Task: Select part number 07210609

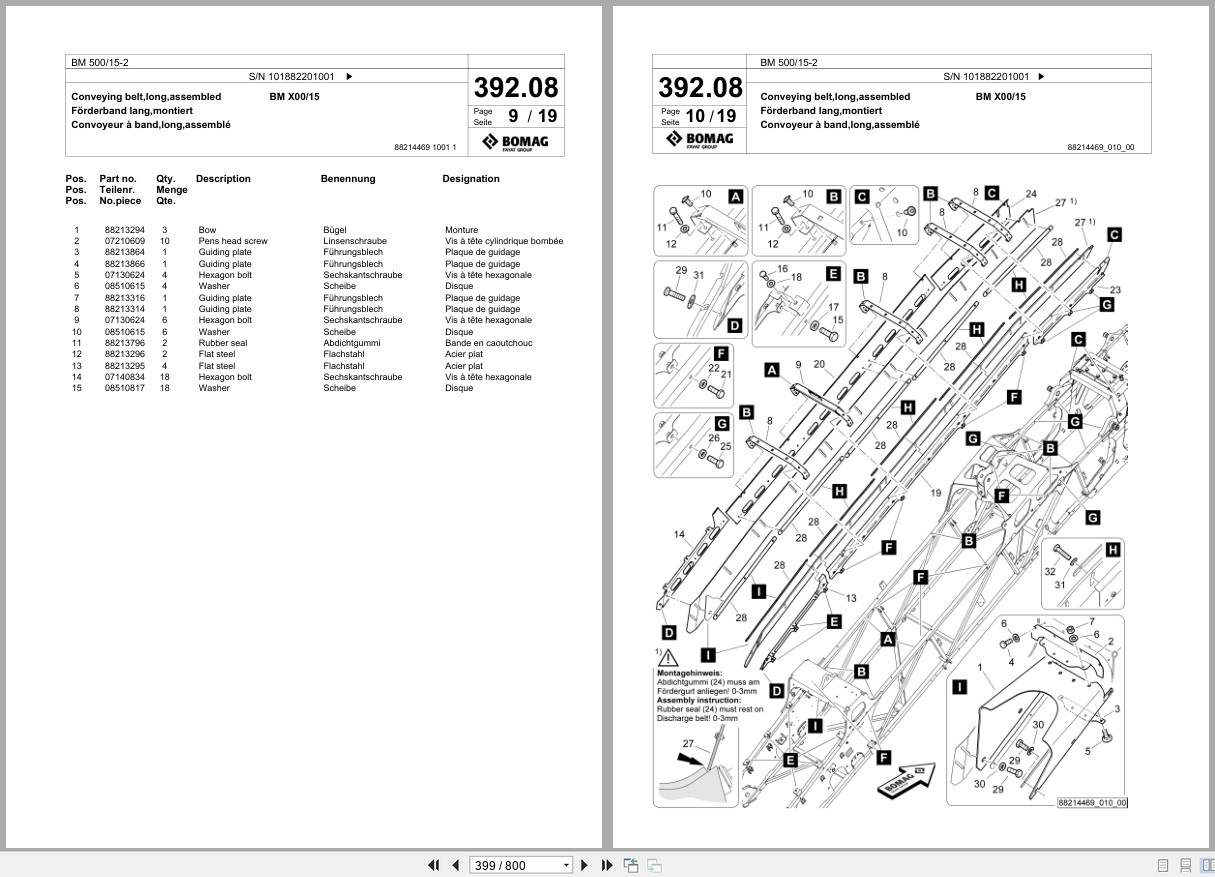Action: (123, 241)
